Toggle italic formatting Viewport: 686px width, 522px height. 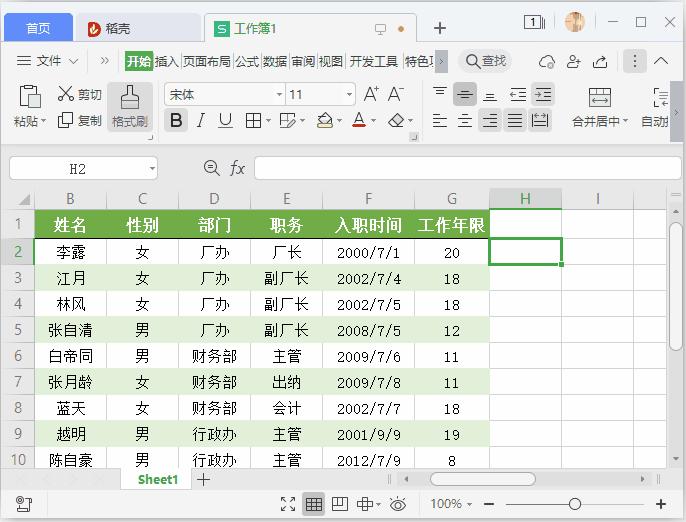tap(201, 120)
